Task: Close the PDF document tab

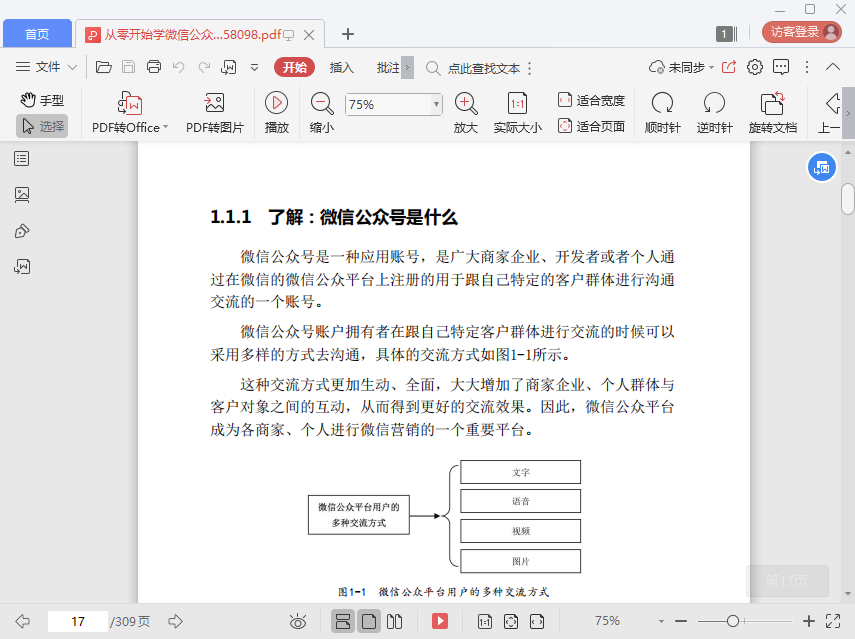Action: point(309,35)
